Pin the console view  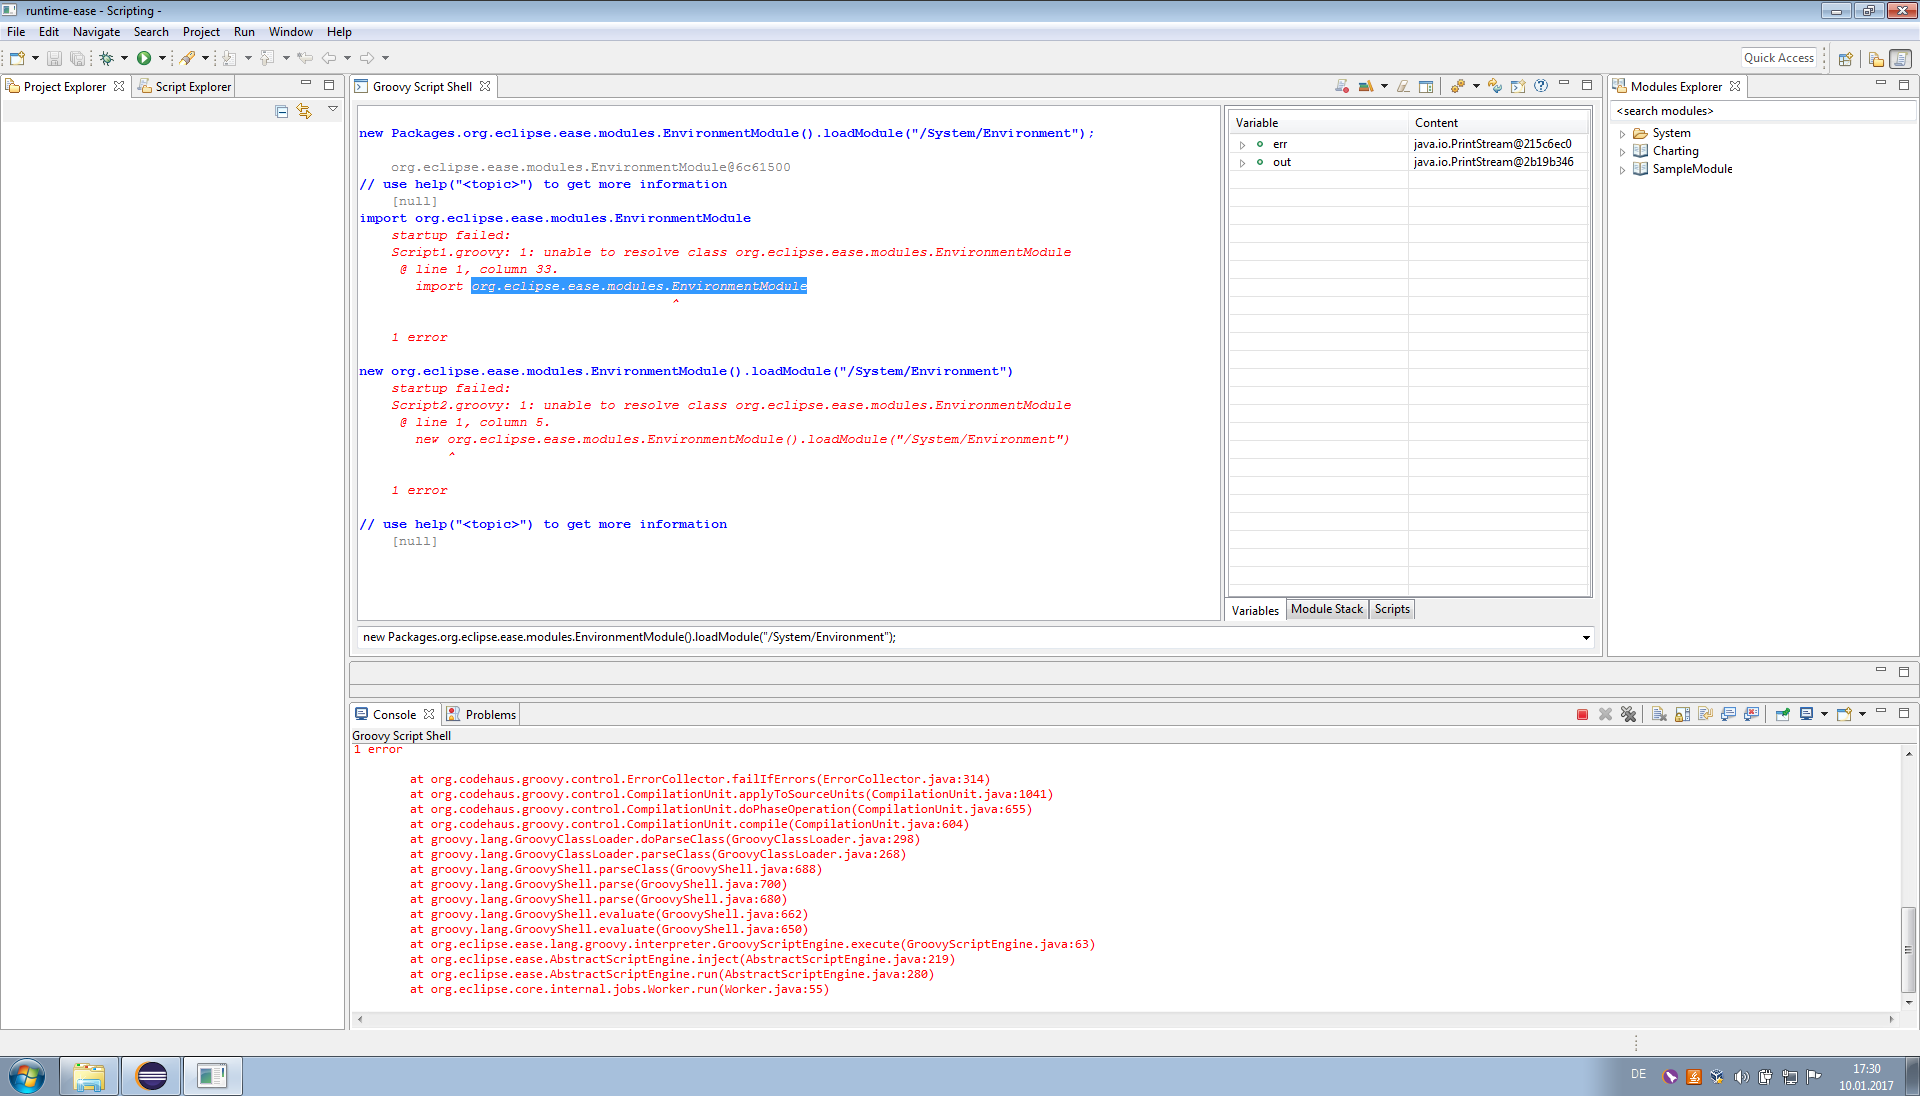1782,715
